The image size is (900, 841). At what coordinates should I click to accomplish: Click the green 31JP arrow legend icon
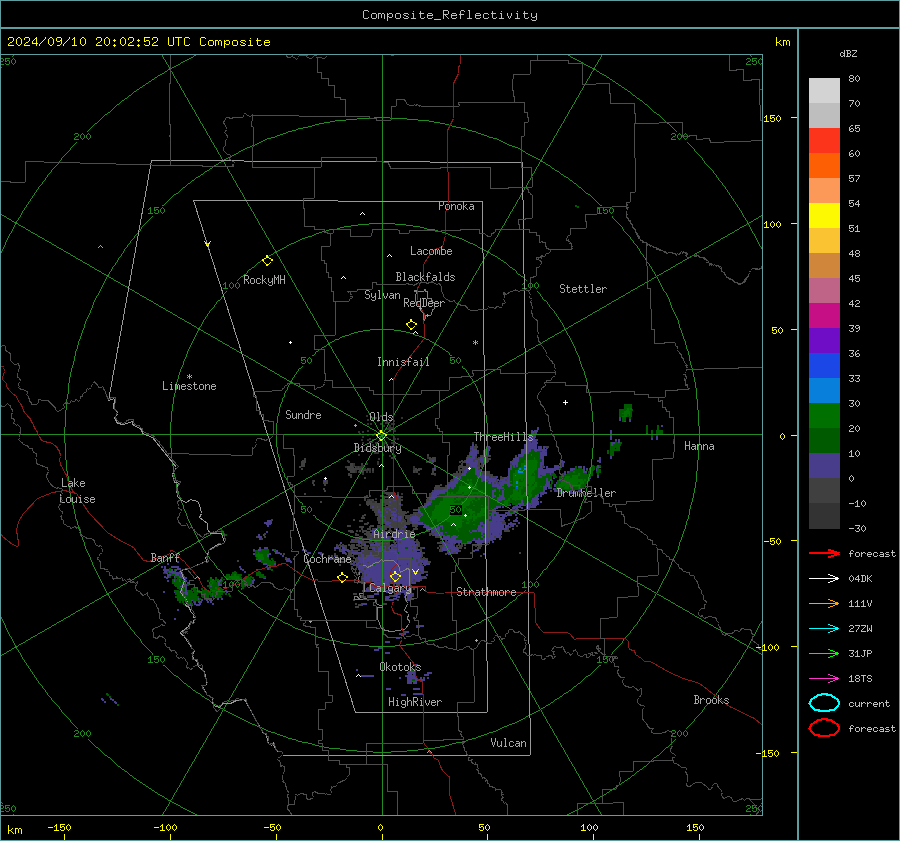824,653
